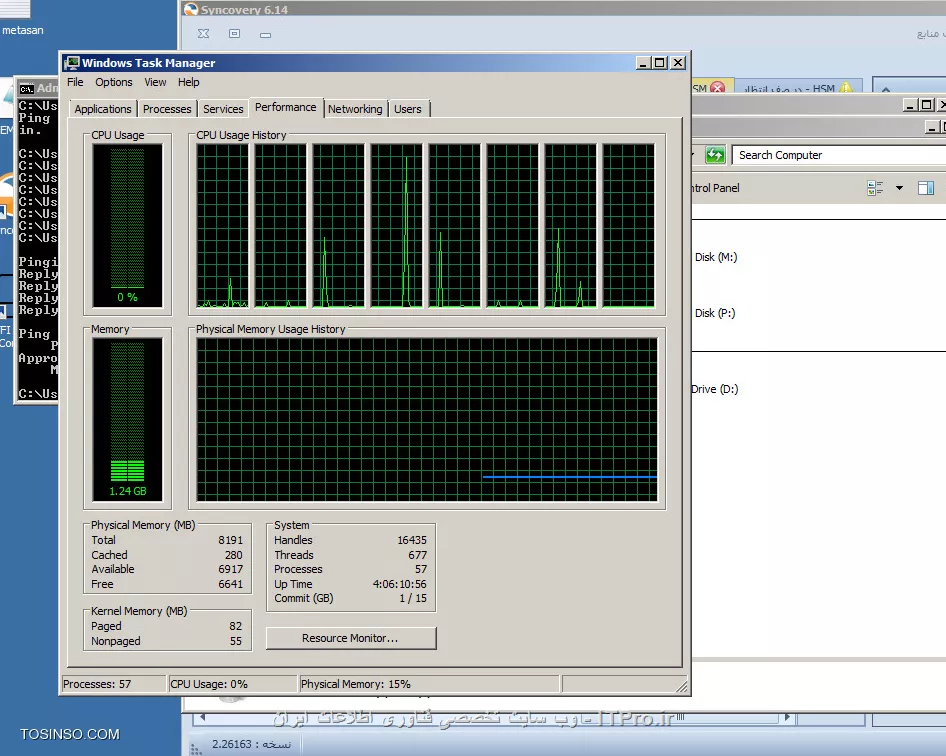Open the View menu in Task Manager
Screen dimensions: 946x756
(x=155, y=82)
